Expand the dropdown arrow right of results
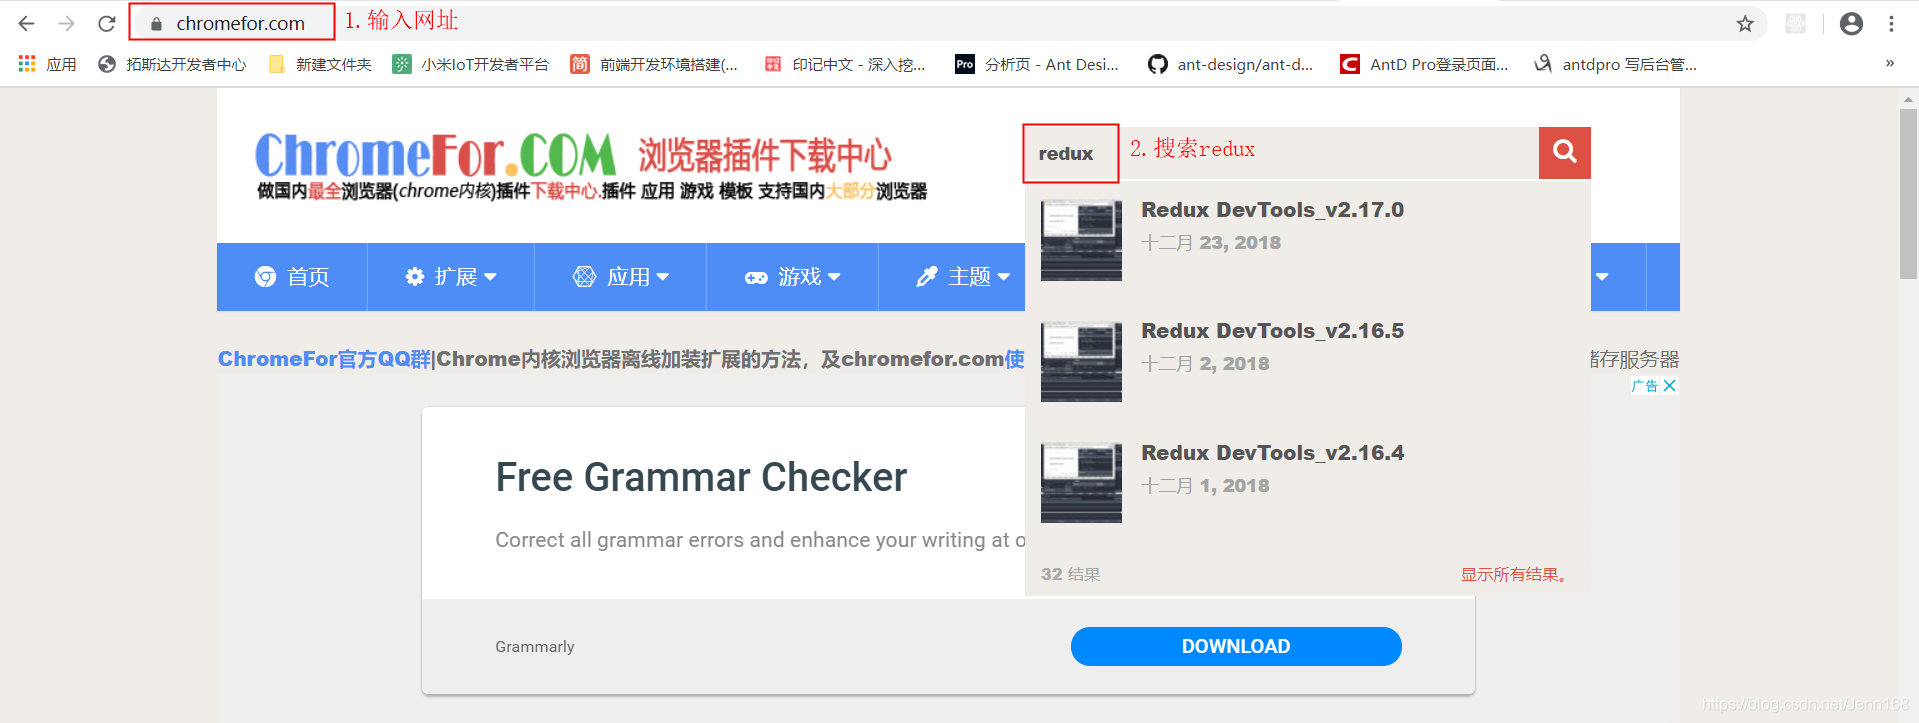 point(1602,277)
